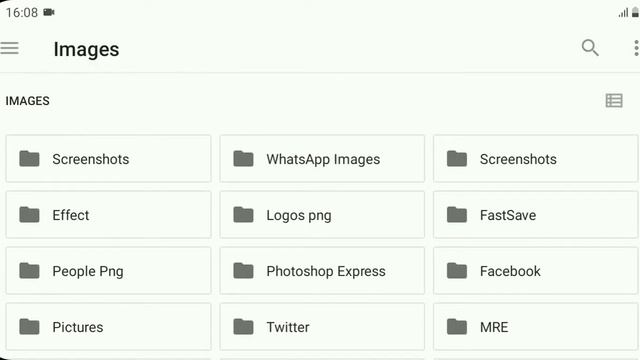Open the three-dot overflow menu
The width and height of the screenshot is (640, 360).
[x=636, y=48]
